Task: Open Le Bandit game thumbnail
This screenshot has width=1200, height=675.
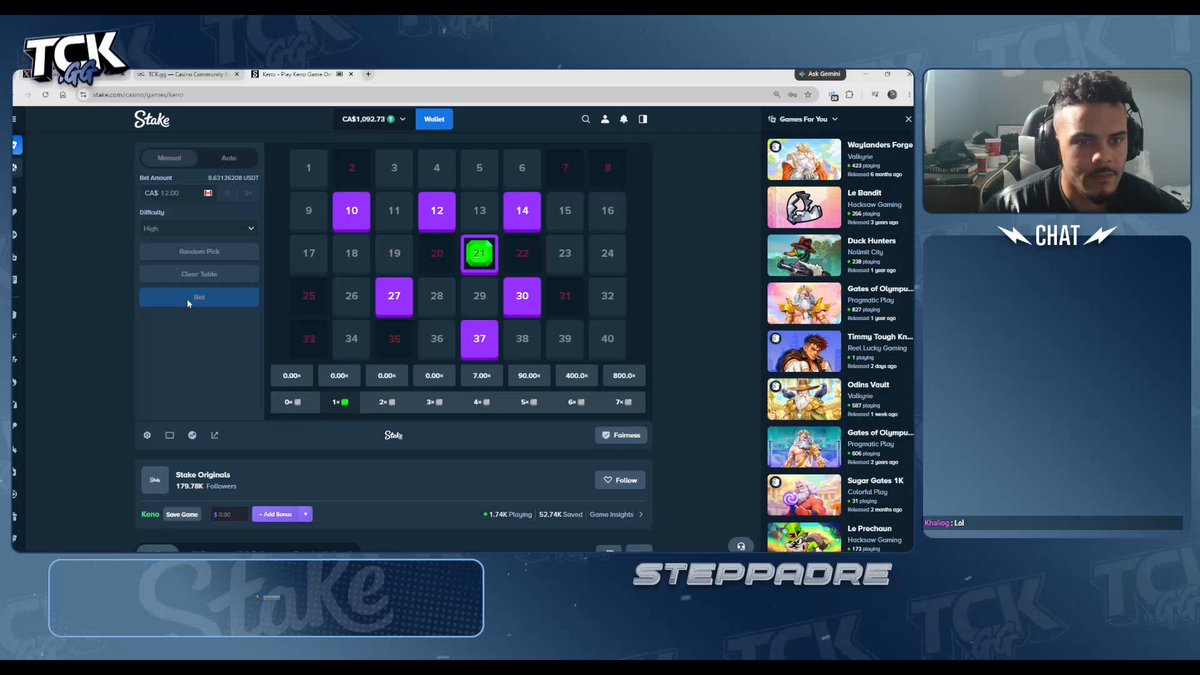Action: [804, 208]
